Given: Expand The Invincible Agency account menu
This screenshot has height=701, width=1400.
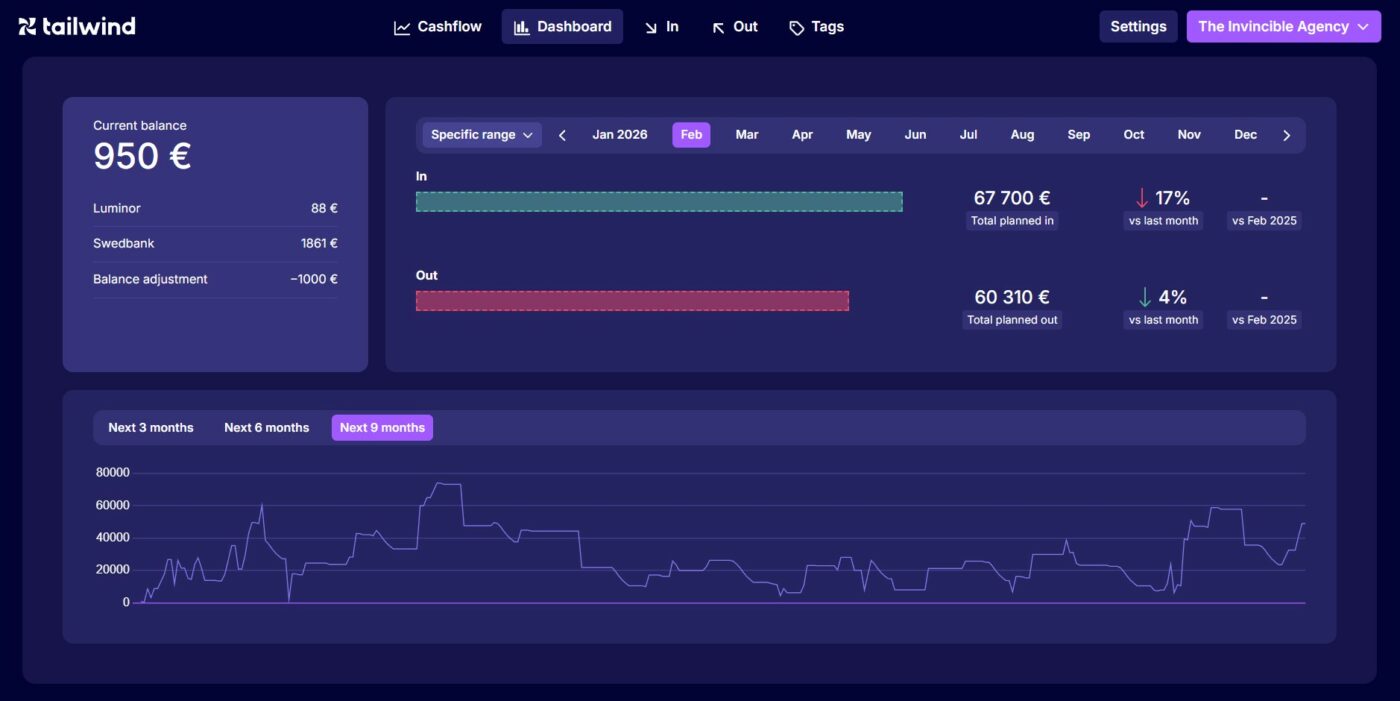Looking at the screenshot, I should (x=1282, y=27).
